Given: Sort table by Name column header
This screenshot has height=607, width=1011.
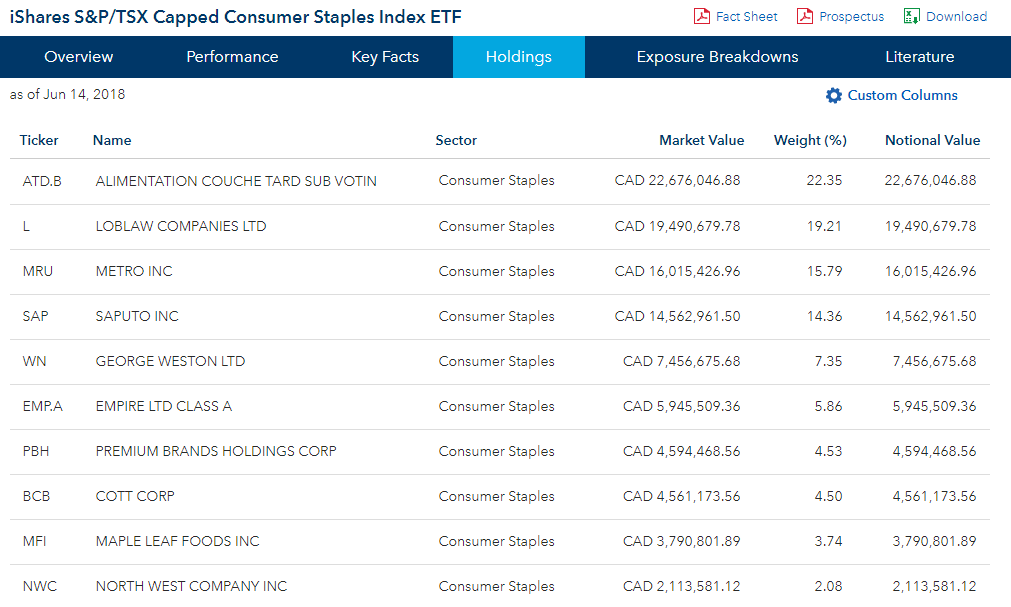Looking at the screenshot, I should point(112,140).
